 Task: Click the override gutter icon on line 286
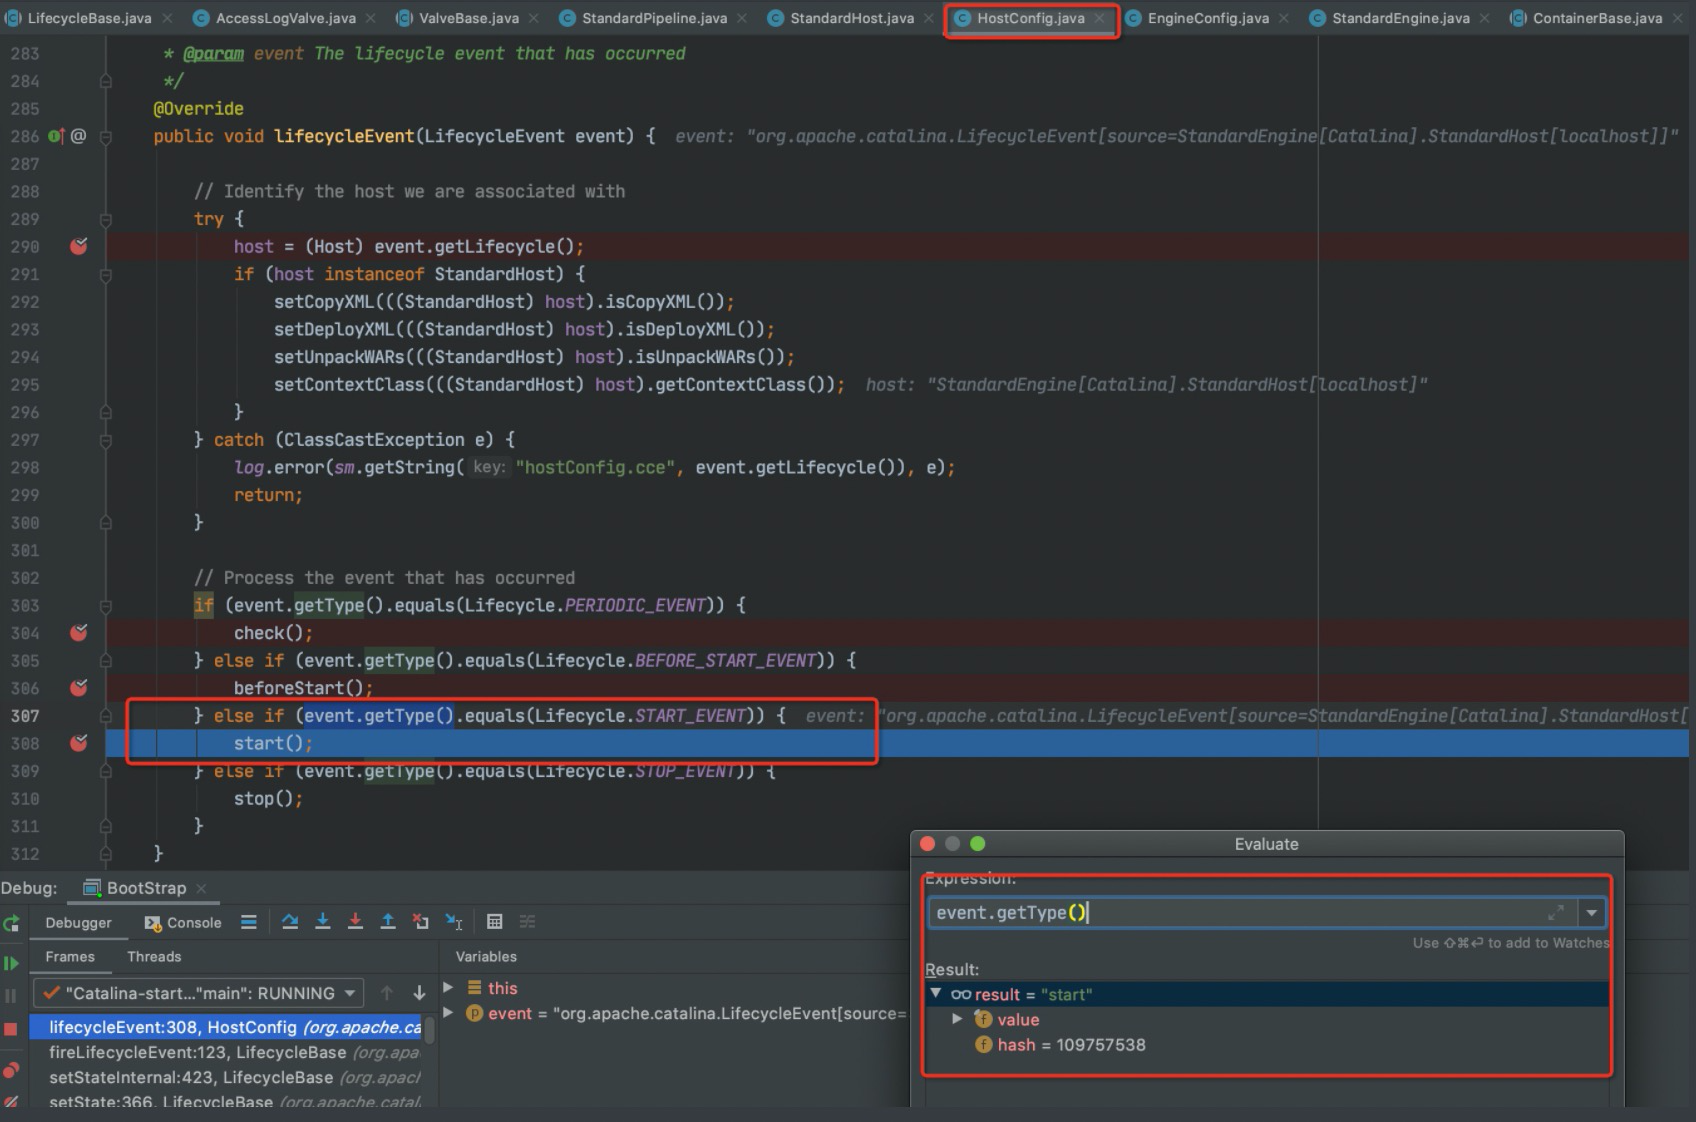pyautogui.click(x=57, y=136)
